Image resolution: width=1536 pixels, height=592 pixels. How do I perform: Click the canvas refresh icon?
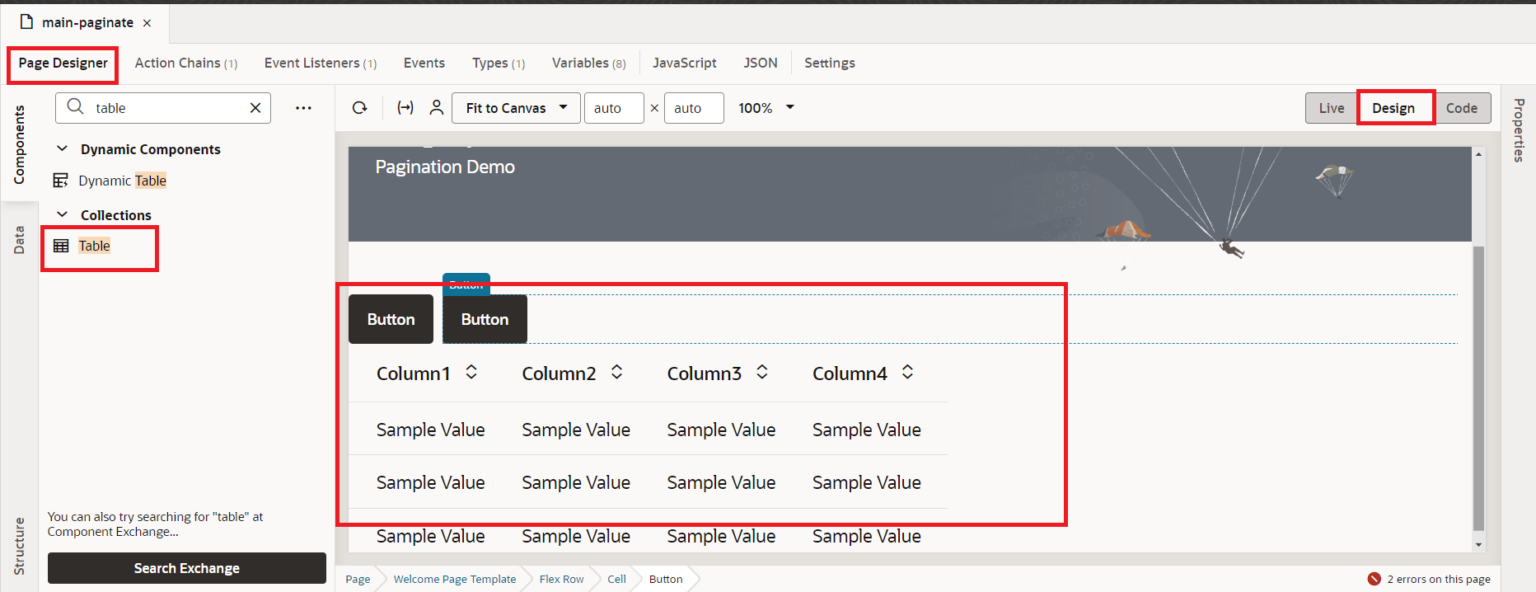tap(359, 107)
